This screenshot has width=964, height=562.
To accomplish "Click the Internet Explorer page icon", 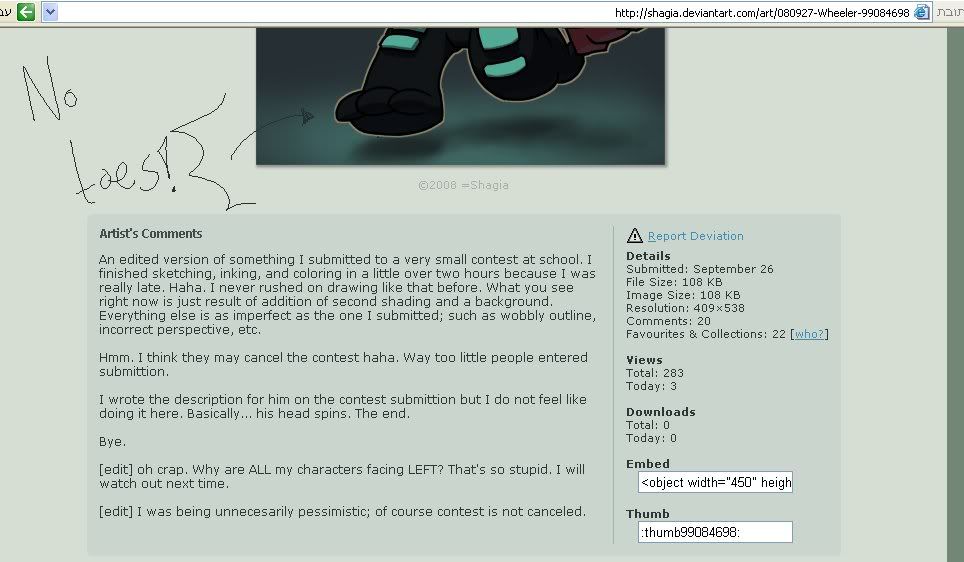I will coord(922,12).
